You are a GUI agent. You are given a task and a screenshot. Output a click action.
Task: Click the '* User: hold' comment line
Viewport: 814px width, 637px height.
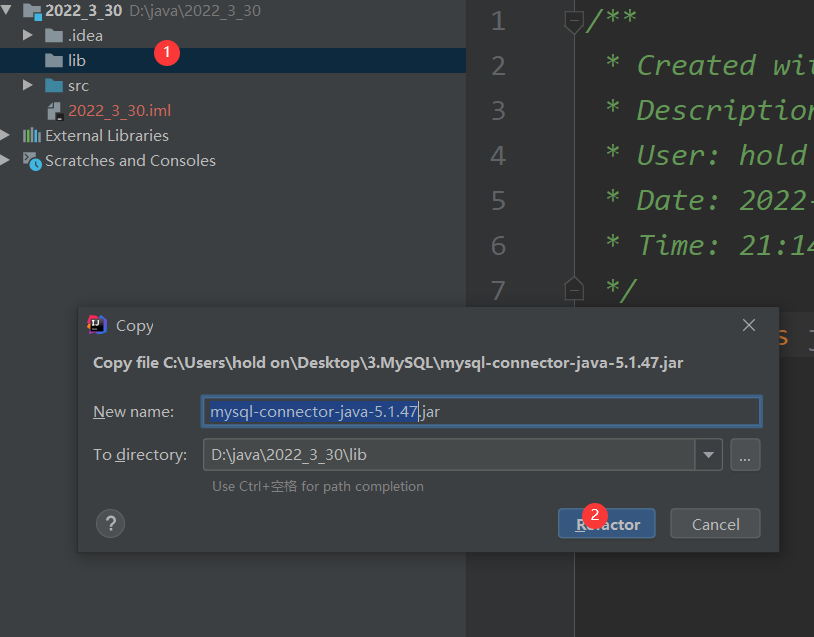click(x=707, y=155)
